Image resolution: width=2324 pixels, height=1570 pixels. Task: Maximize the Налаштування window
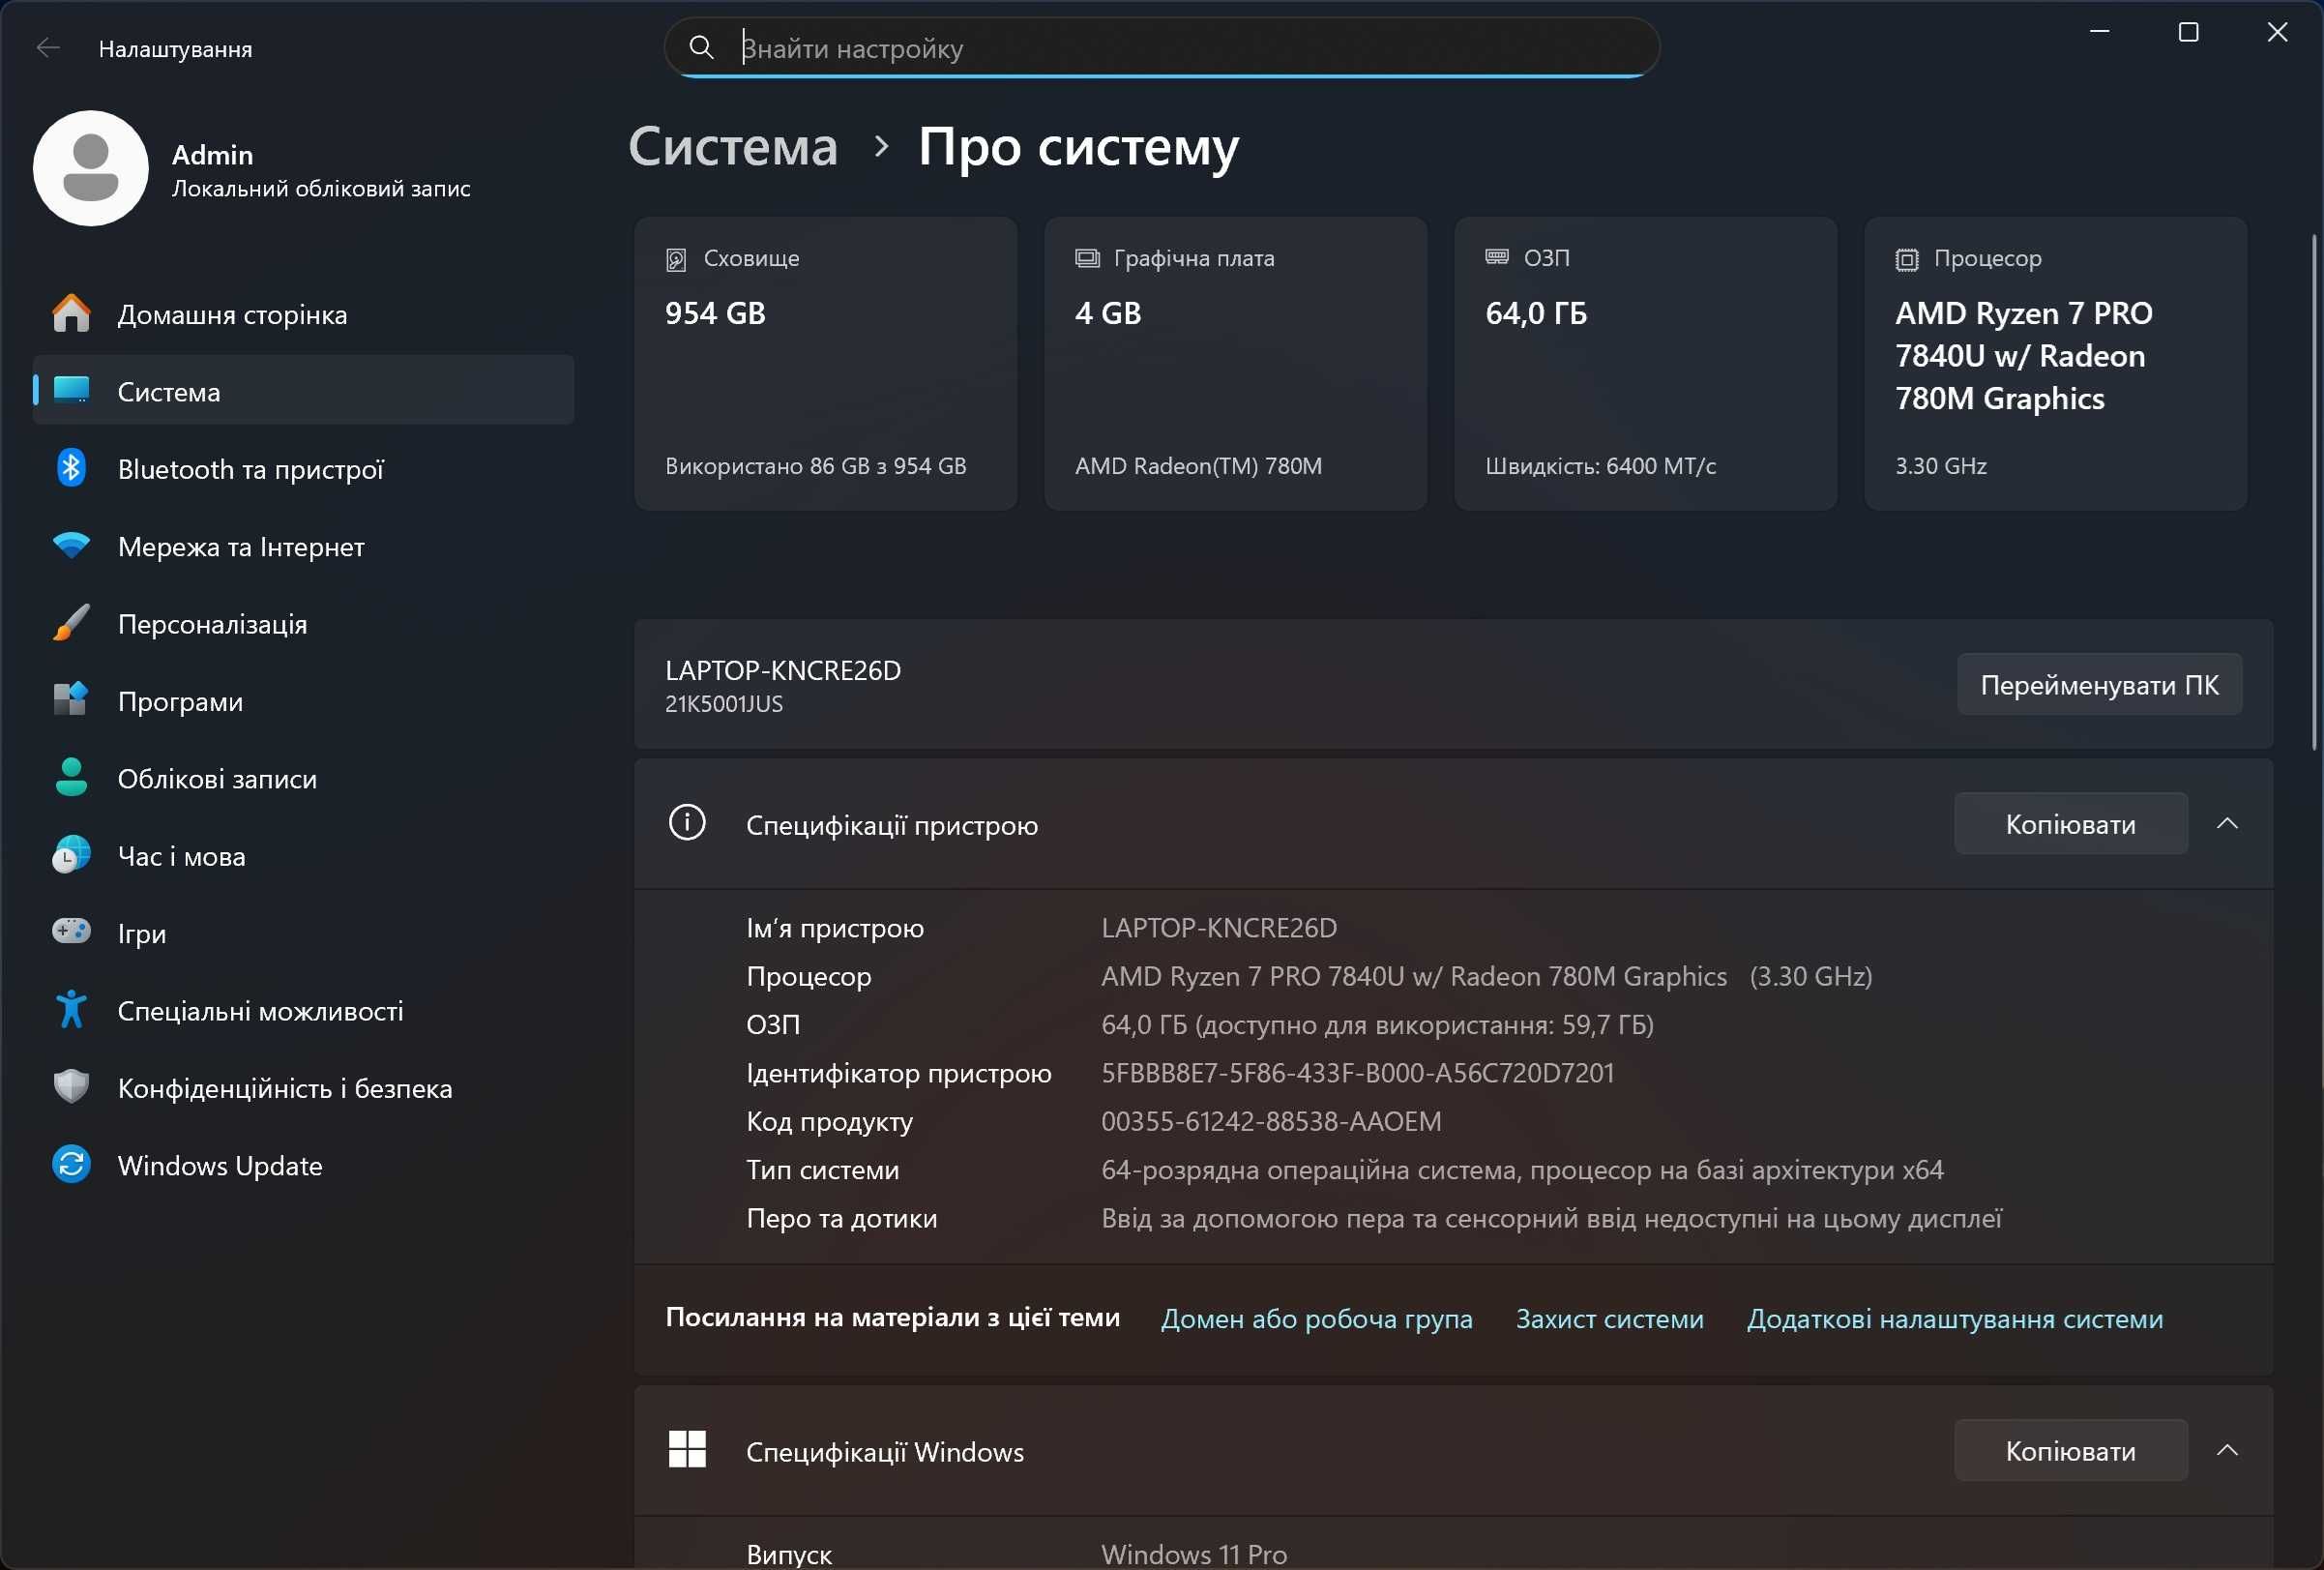pos(2188,32)
